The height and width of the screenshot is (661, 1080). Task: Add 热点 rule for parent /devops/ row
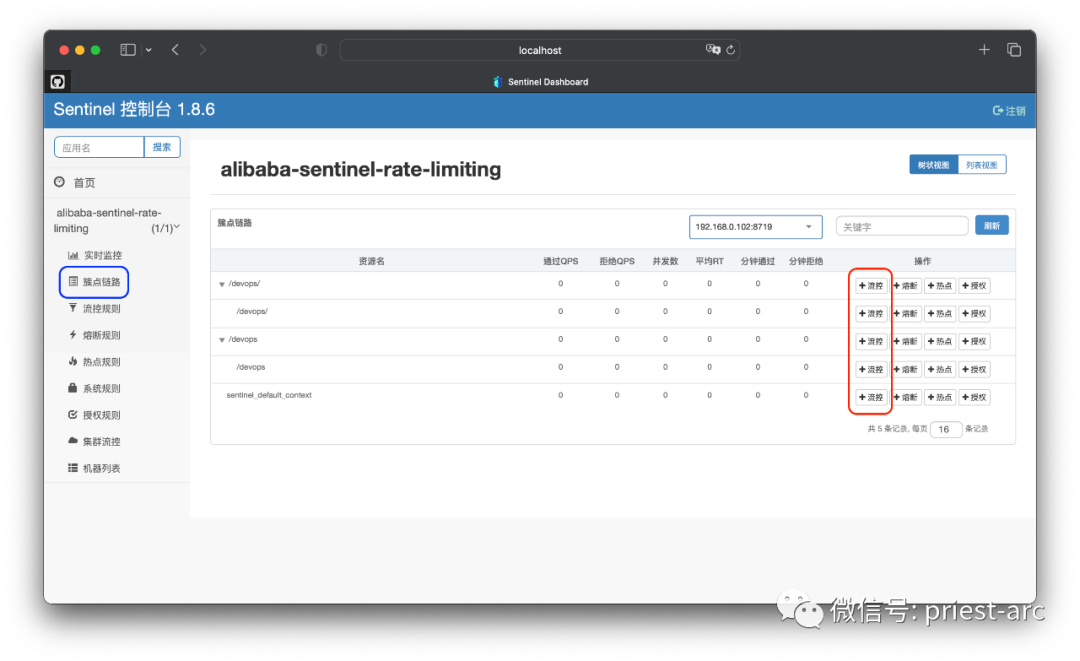pos(939,286)
